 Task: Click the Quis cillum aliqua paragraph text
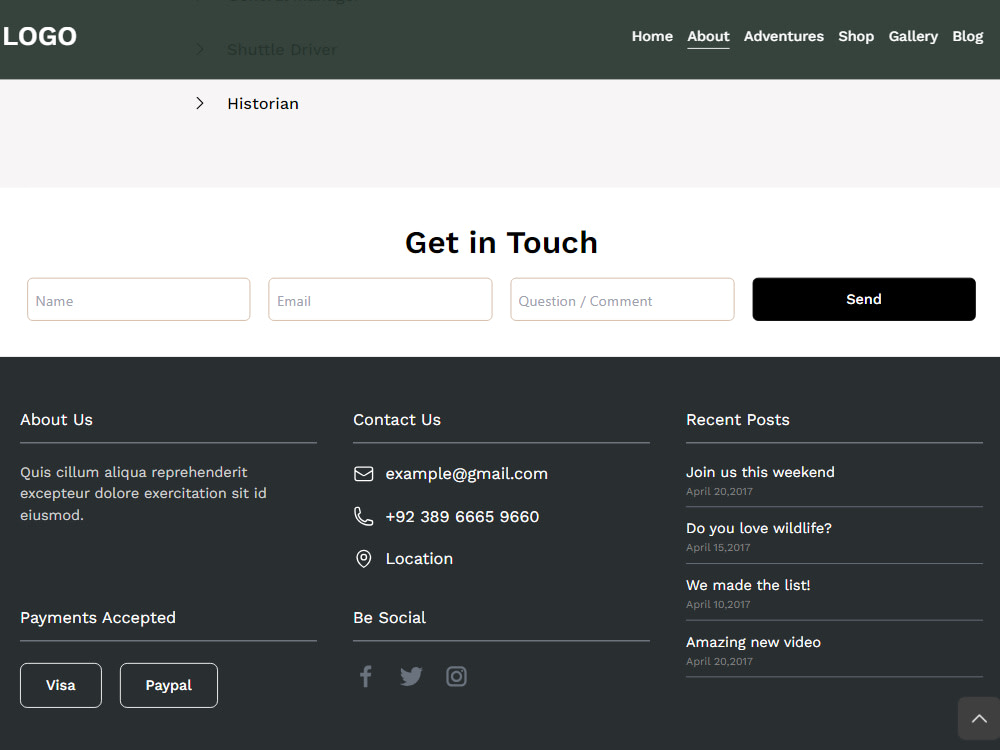143,494
